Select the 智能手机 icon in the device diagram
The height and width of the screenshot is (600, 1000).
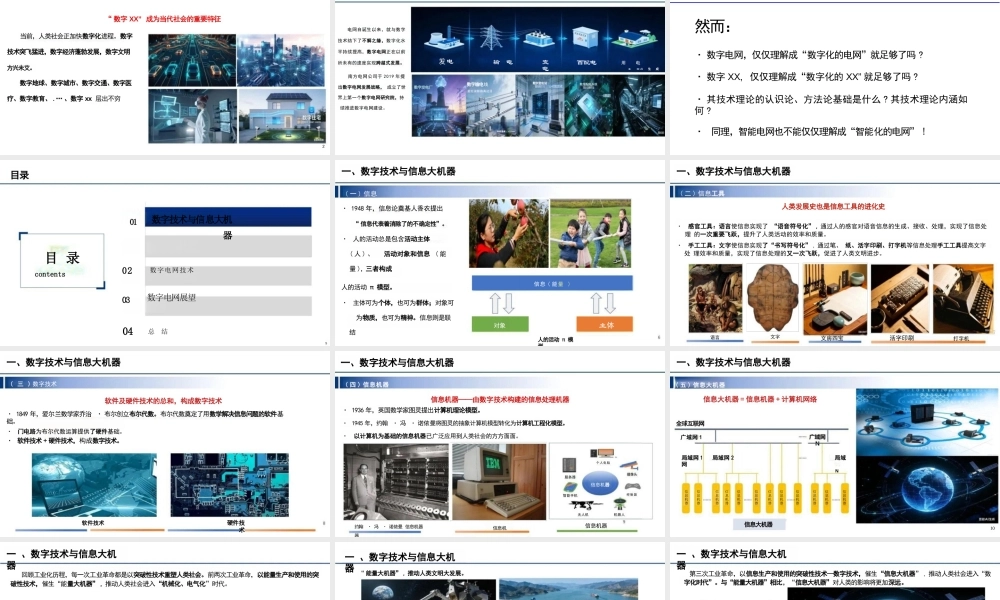(x=569, y=487)
